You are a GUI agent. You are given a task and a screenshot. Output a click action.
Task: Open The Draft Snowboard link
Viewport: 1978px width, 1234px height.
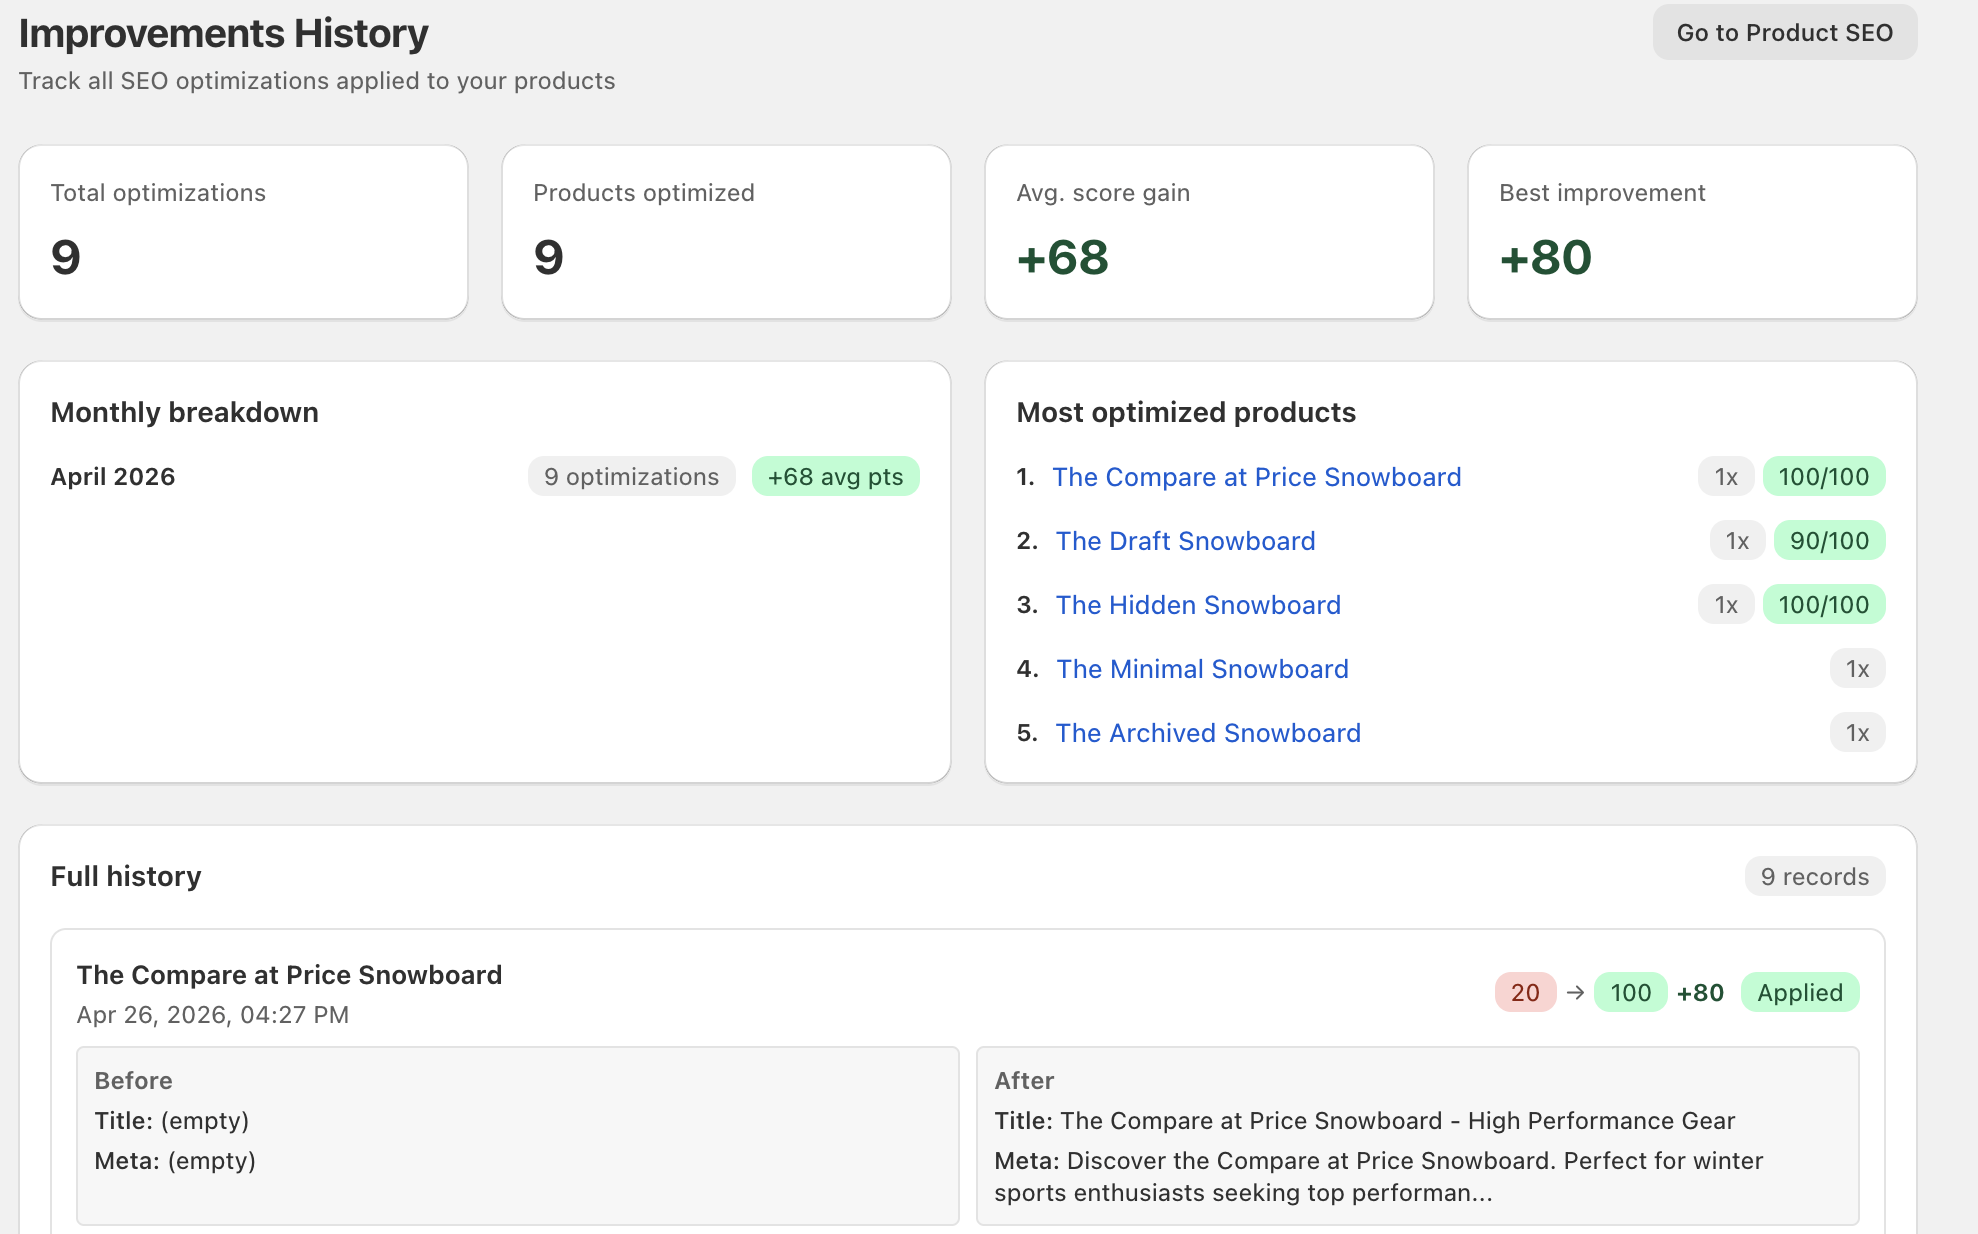pos(1185,541)
